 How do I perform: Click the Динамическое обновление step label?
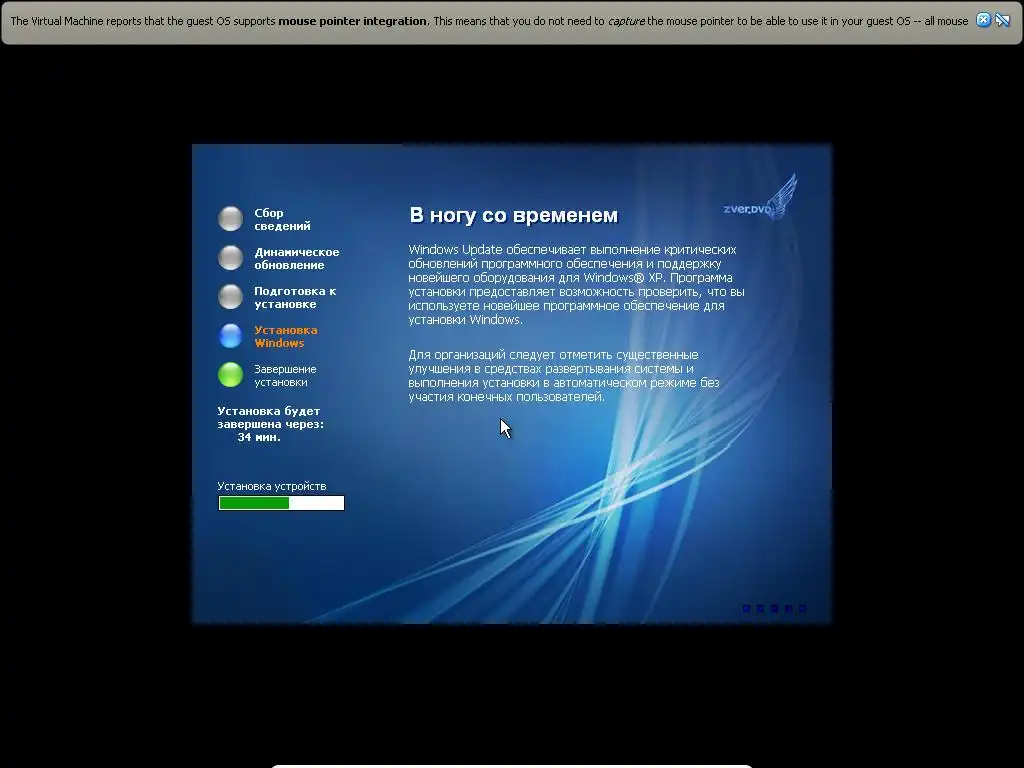pos(296,259)
